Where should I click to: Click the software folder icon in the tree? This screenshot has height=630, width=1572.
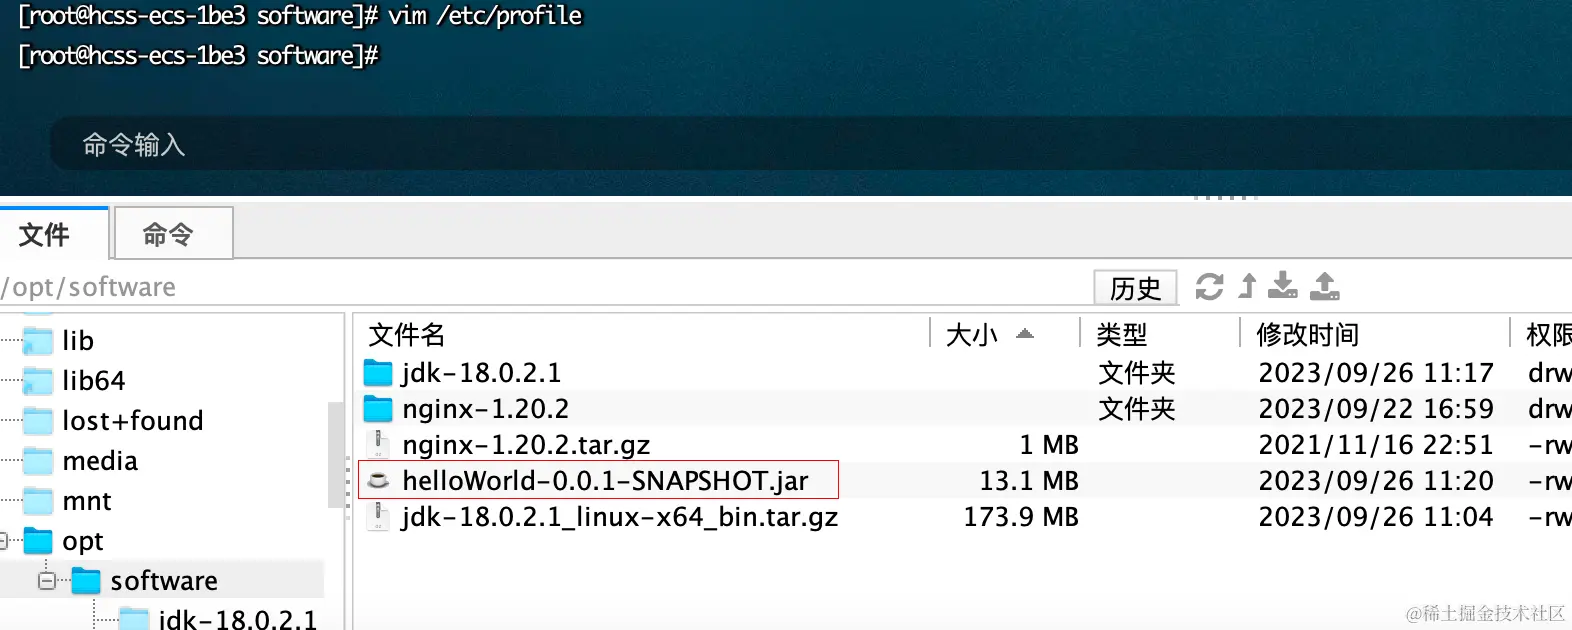click(86, 581)
